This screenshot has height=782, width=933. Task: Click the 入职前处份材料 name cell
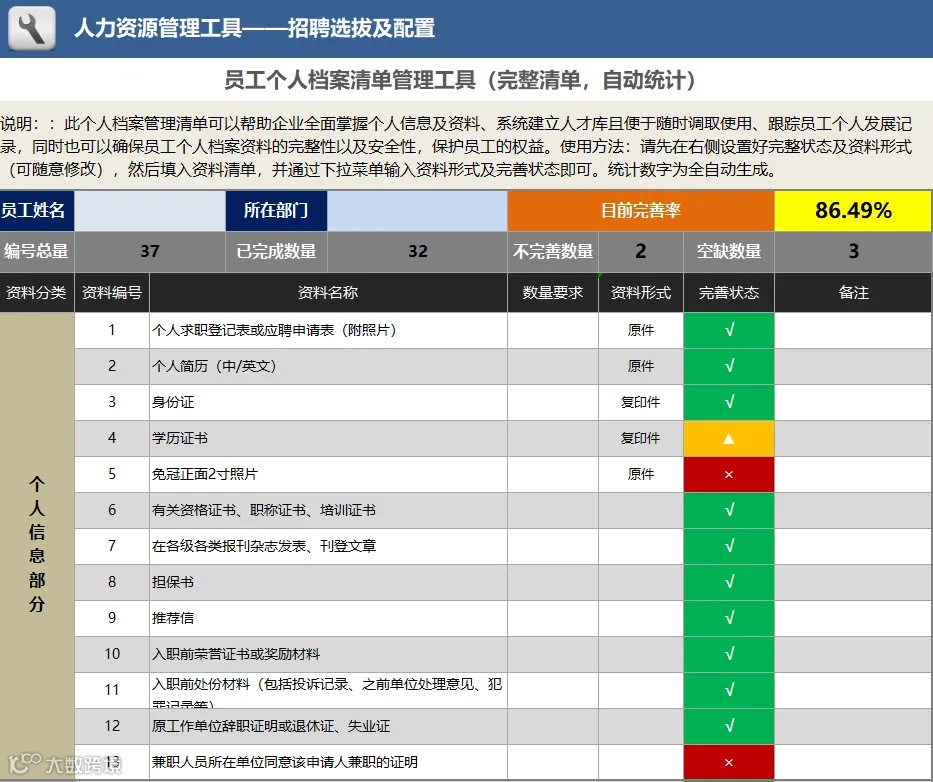click(328, 690)
